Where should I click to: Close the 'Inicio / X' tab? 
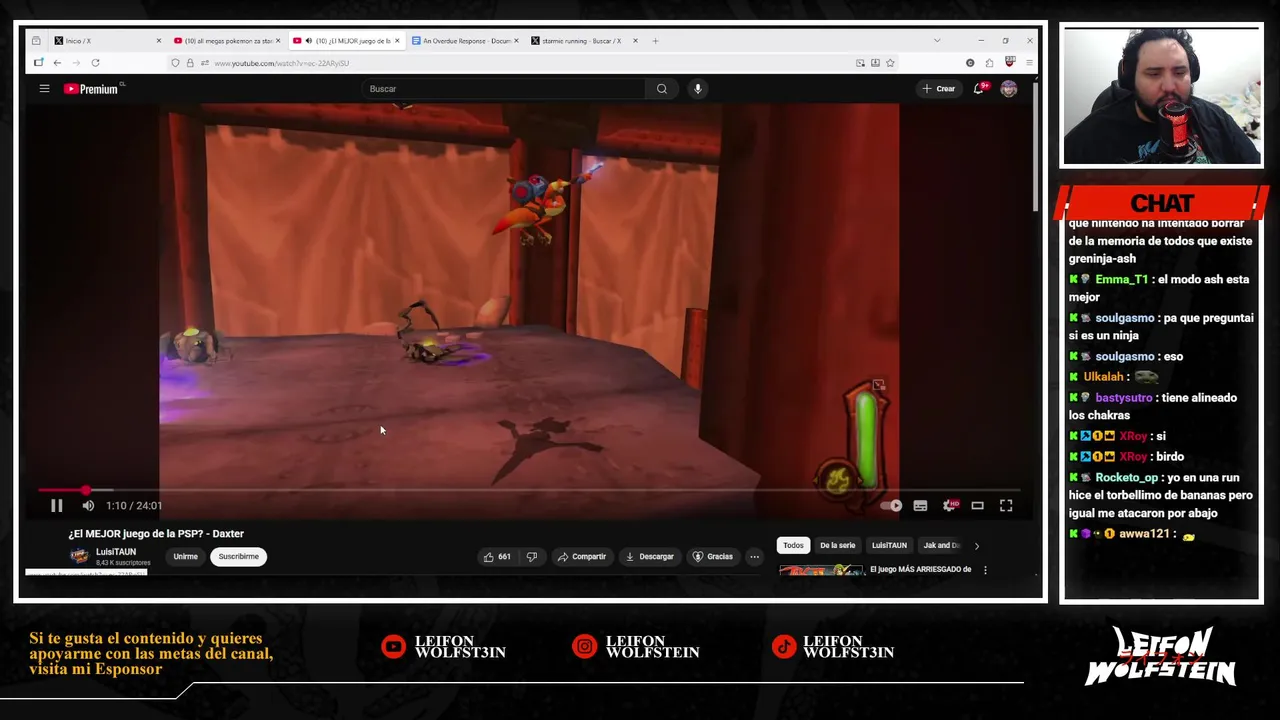pyautogui.click(x=158, y=41)
